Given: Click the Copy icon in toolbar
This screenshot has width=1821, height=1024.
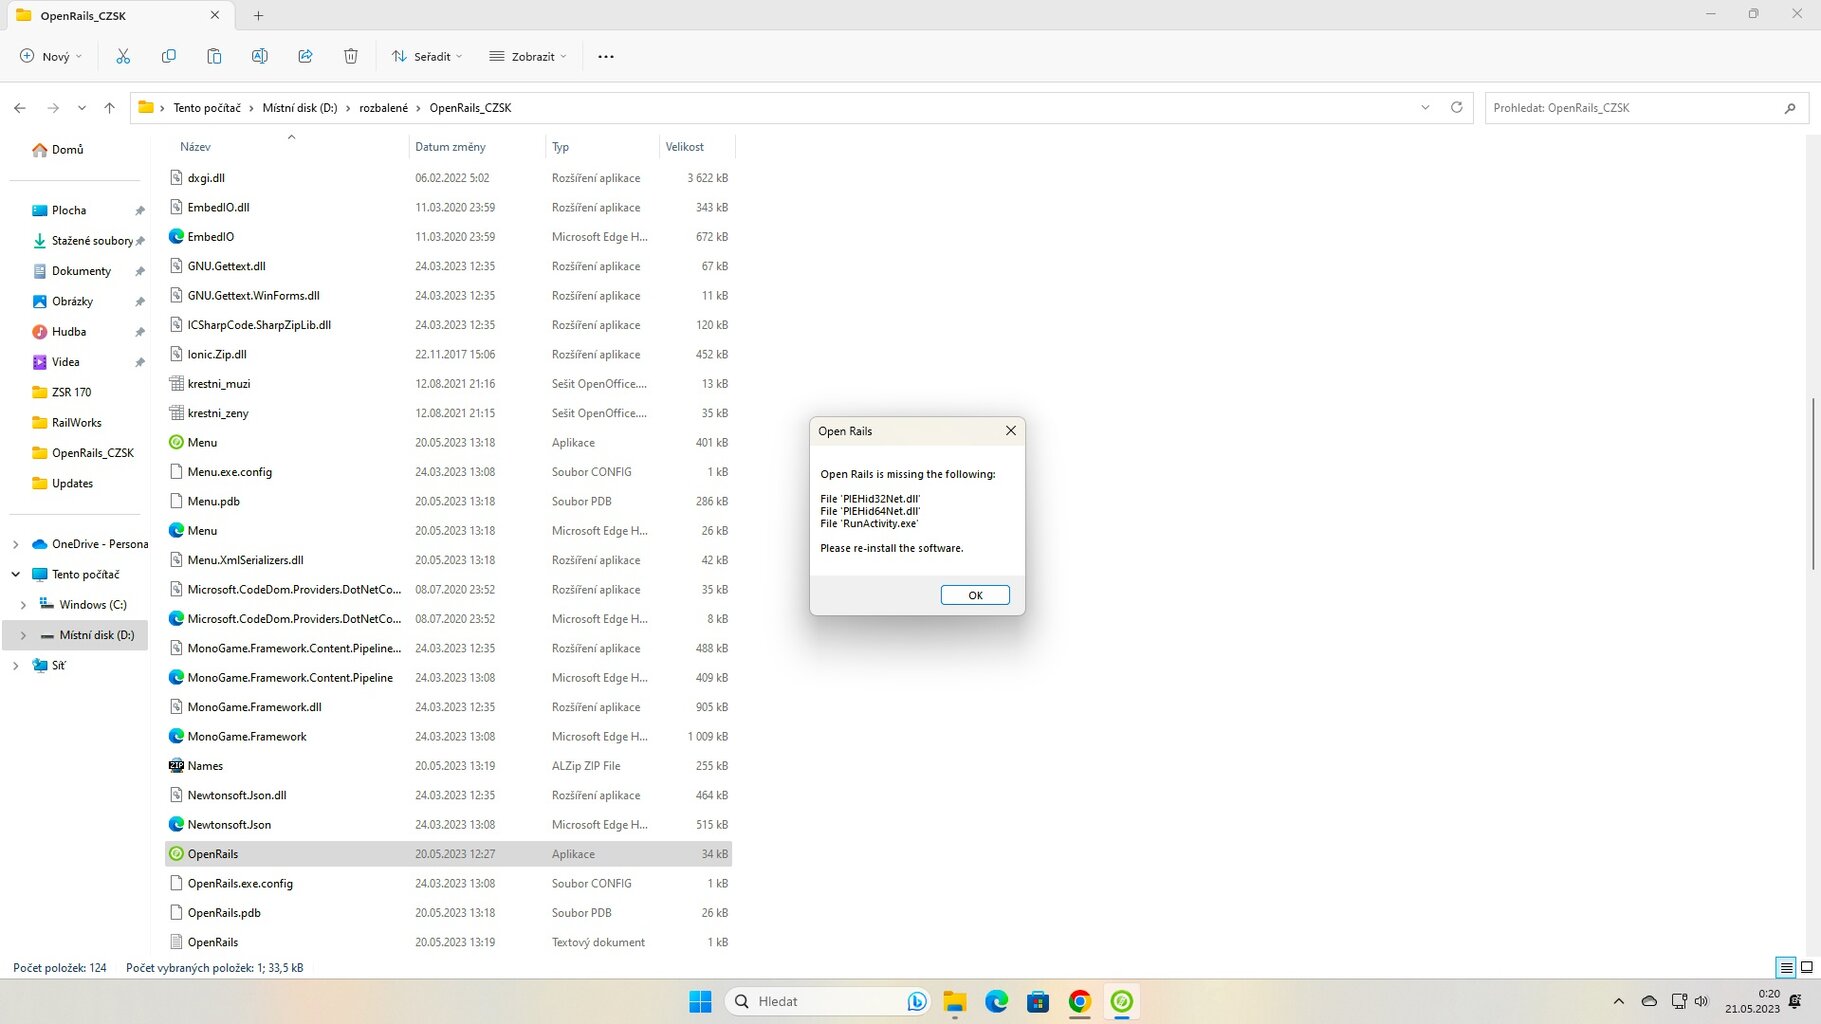Looking at the screenshot, I should pyautogui.click(x=168, y=56).
